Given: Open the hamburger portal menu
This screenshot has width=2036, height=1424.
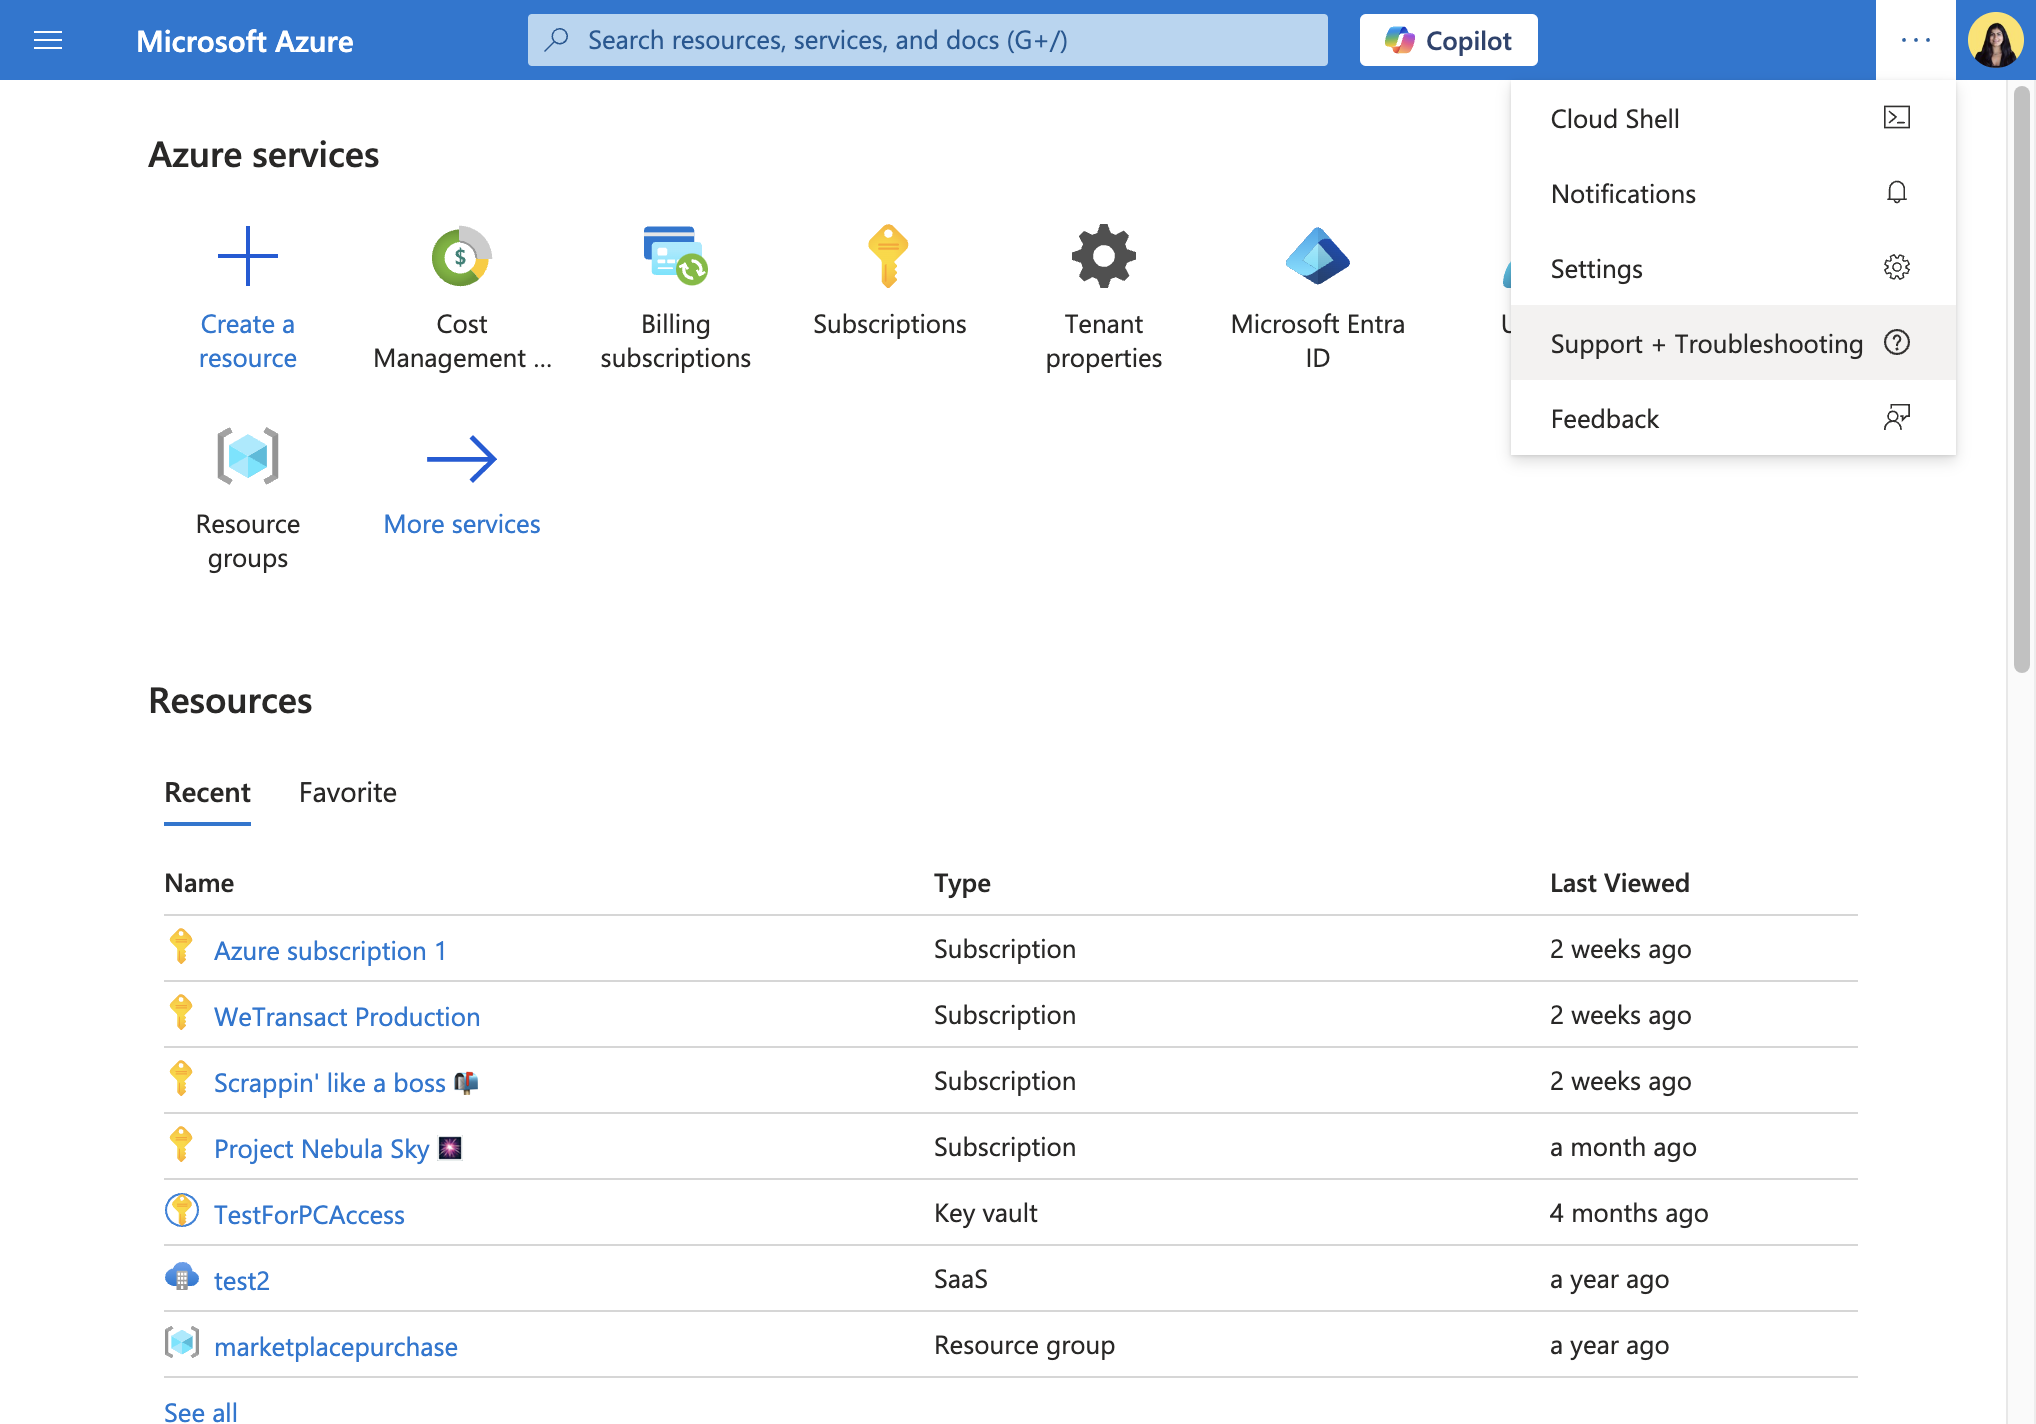Looking at the screenshot, I should [x=48, y=40].
